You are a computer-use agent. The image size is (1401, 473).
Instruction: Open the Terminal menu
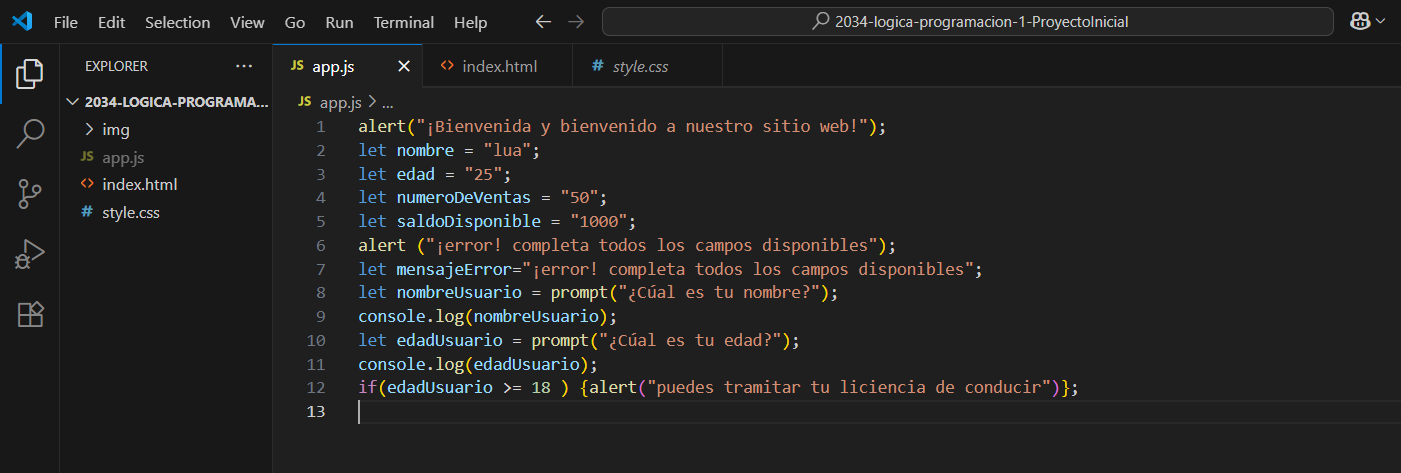pyautogui.click(x=404, y=22)
